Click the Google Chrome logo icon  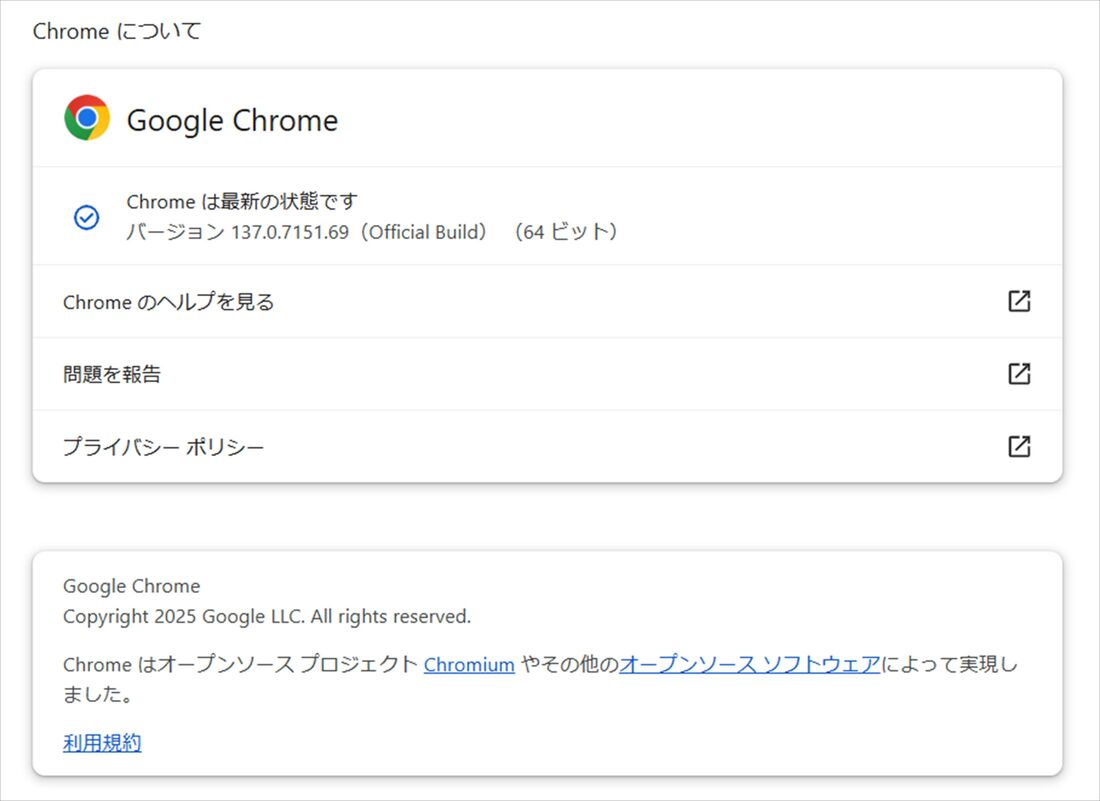click(x=87, y=118)
